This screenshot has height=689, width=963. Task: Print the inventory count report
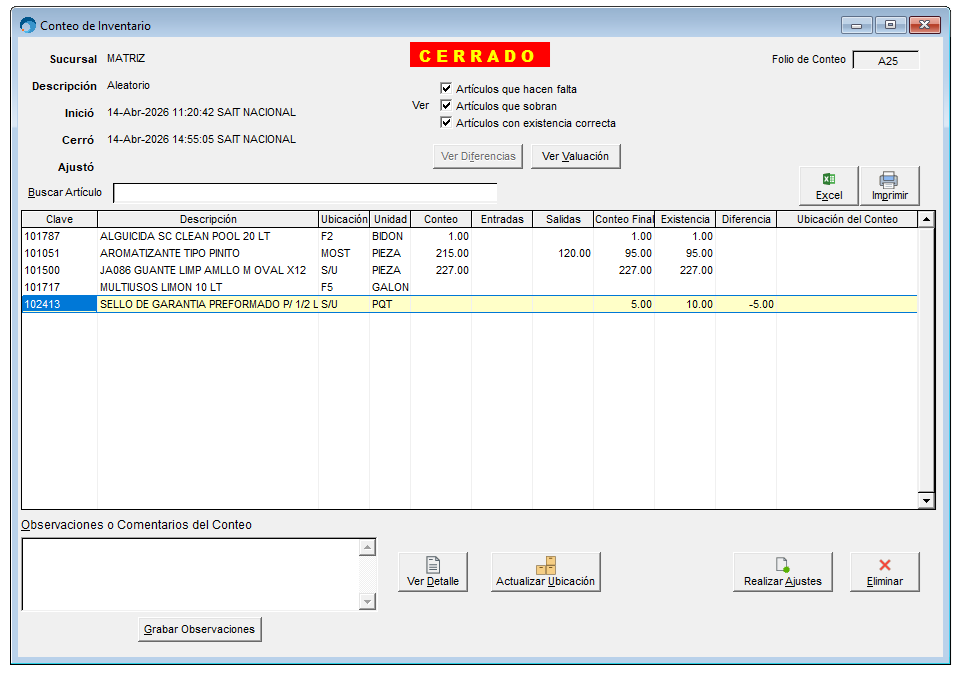pos(889,186)
